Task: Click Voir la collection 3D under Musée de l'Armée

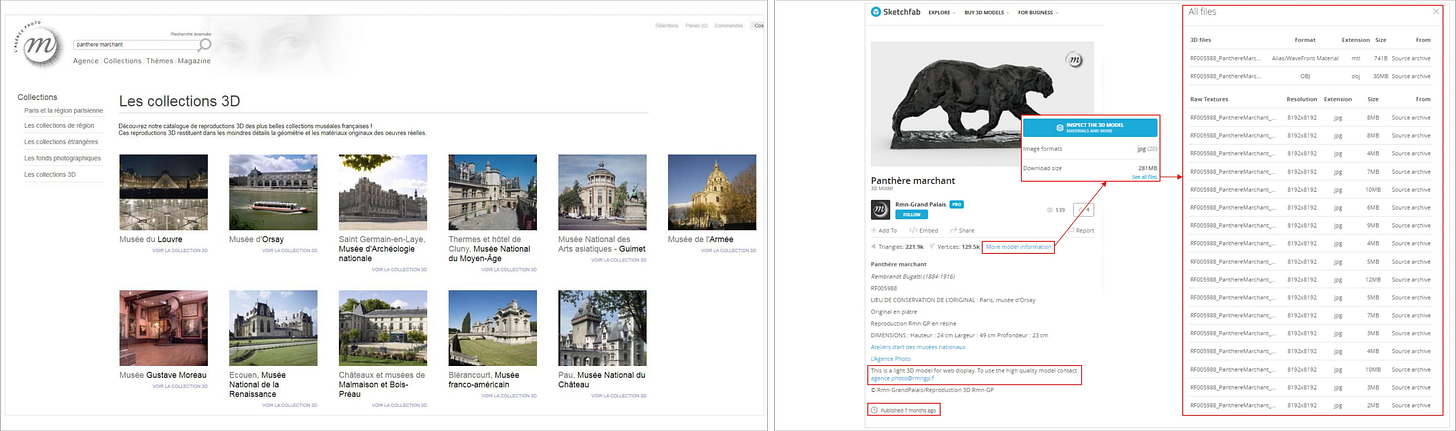Action: tap(729, 250)
